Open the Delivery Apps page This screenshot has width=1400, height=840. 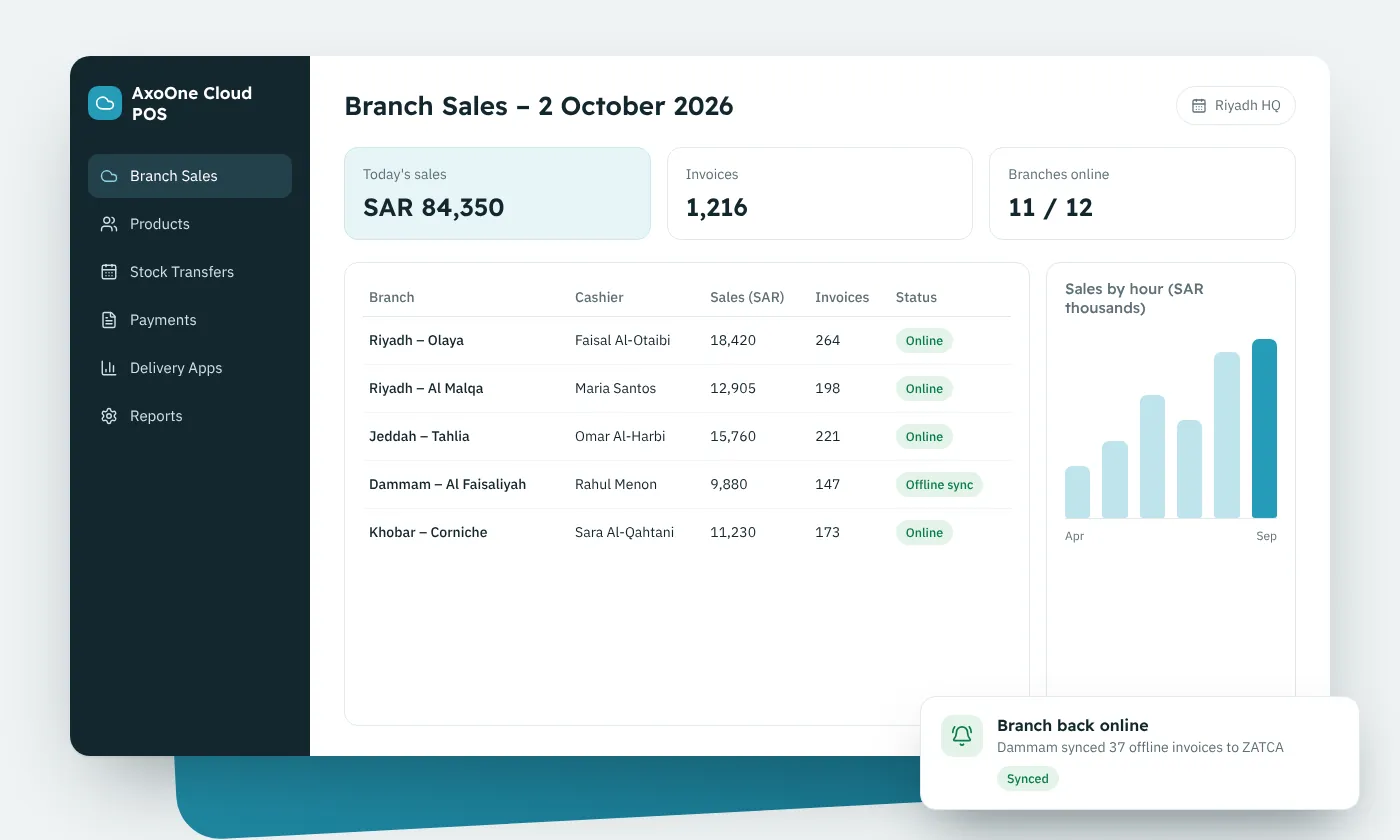coord(190,368)
